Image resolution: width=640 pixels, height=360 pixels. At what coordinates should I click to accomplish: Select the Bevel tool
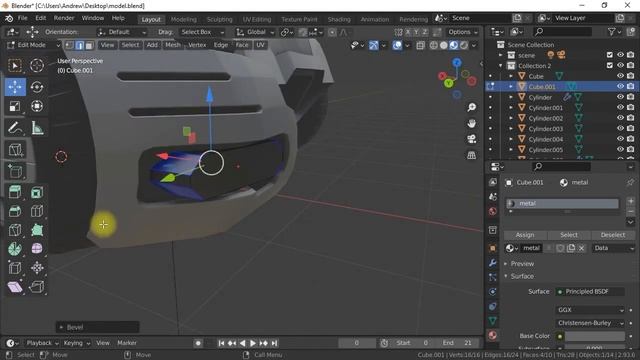pos(15,211)
